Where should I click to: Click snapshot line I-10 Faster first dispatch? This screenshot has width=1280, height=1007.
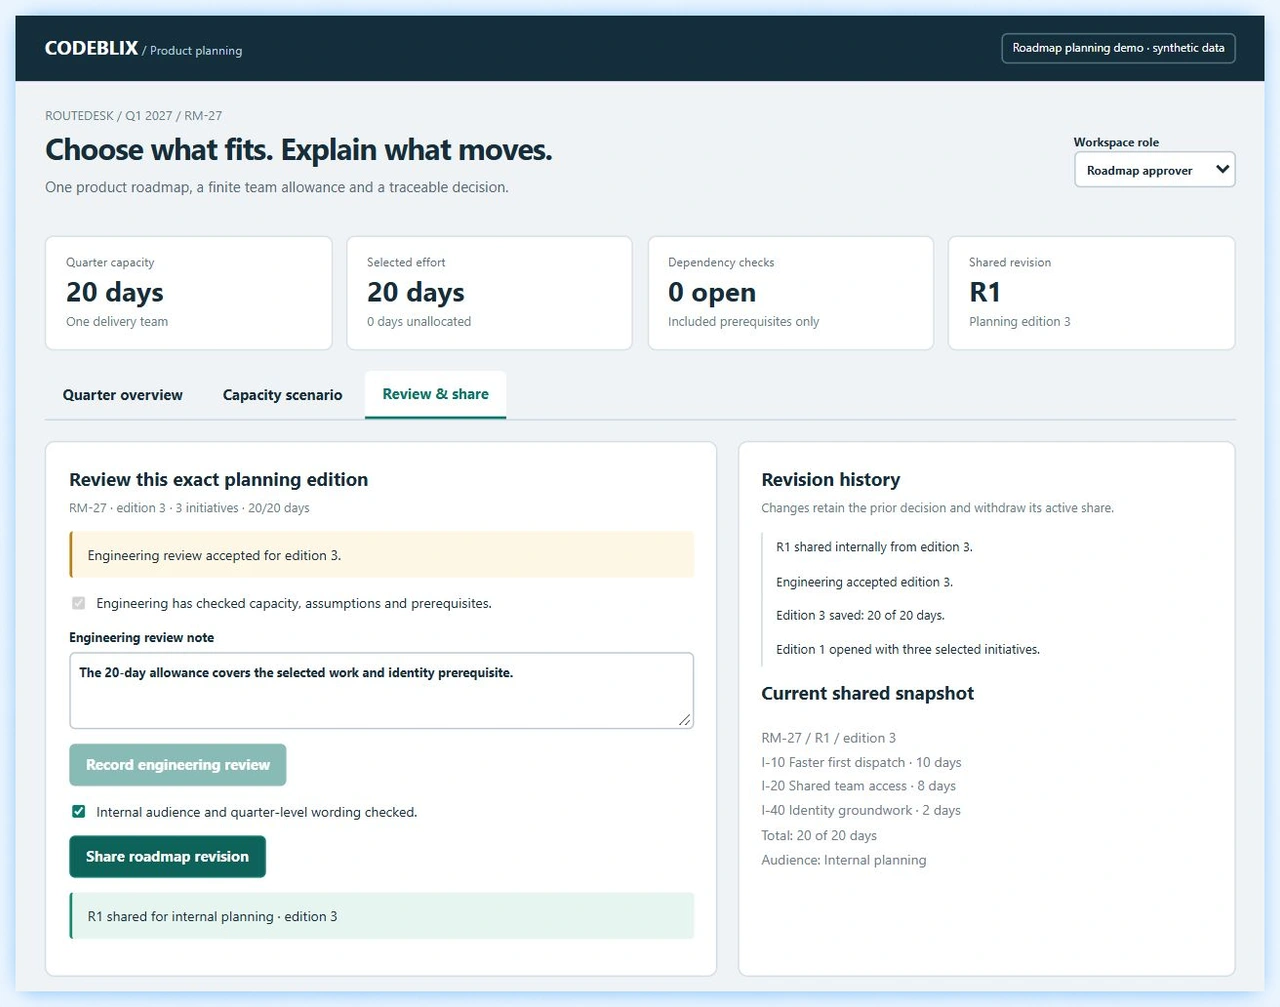861,762
